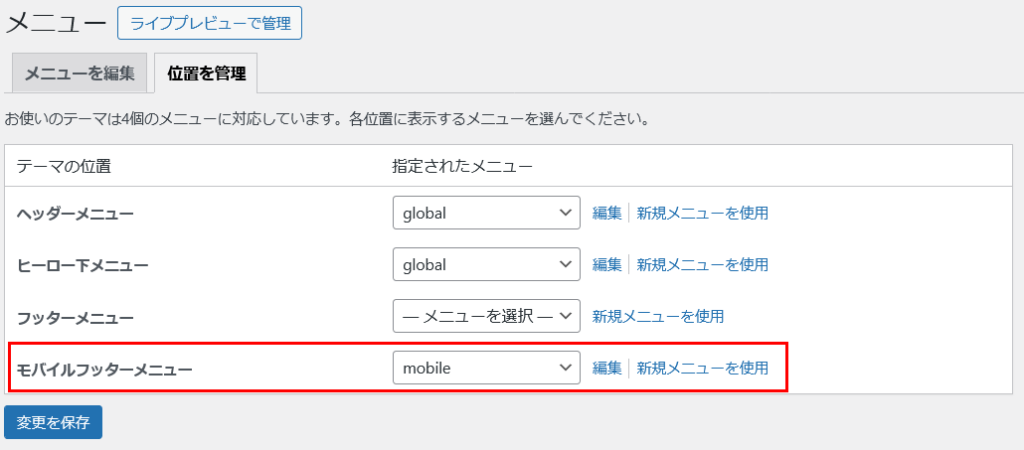Click the メニュー page heading
This screenshot has height=450, width=1024.
(x=56, y=22)
